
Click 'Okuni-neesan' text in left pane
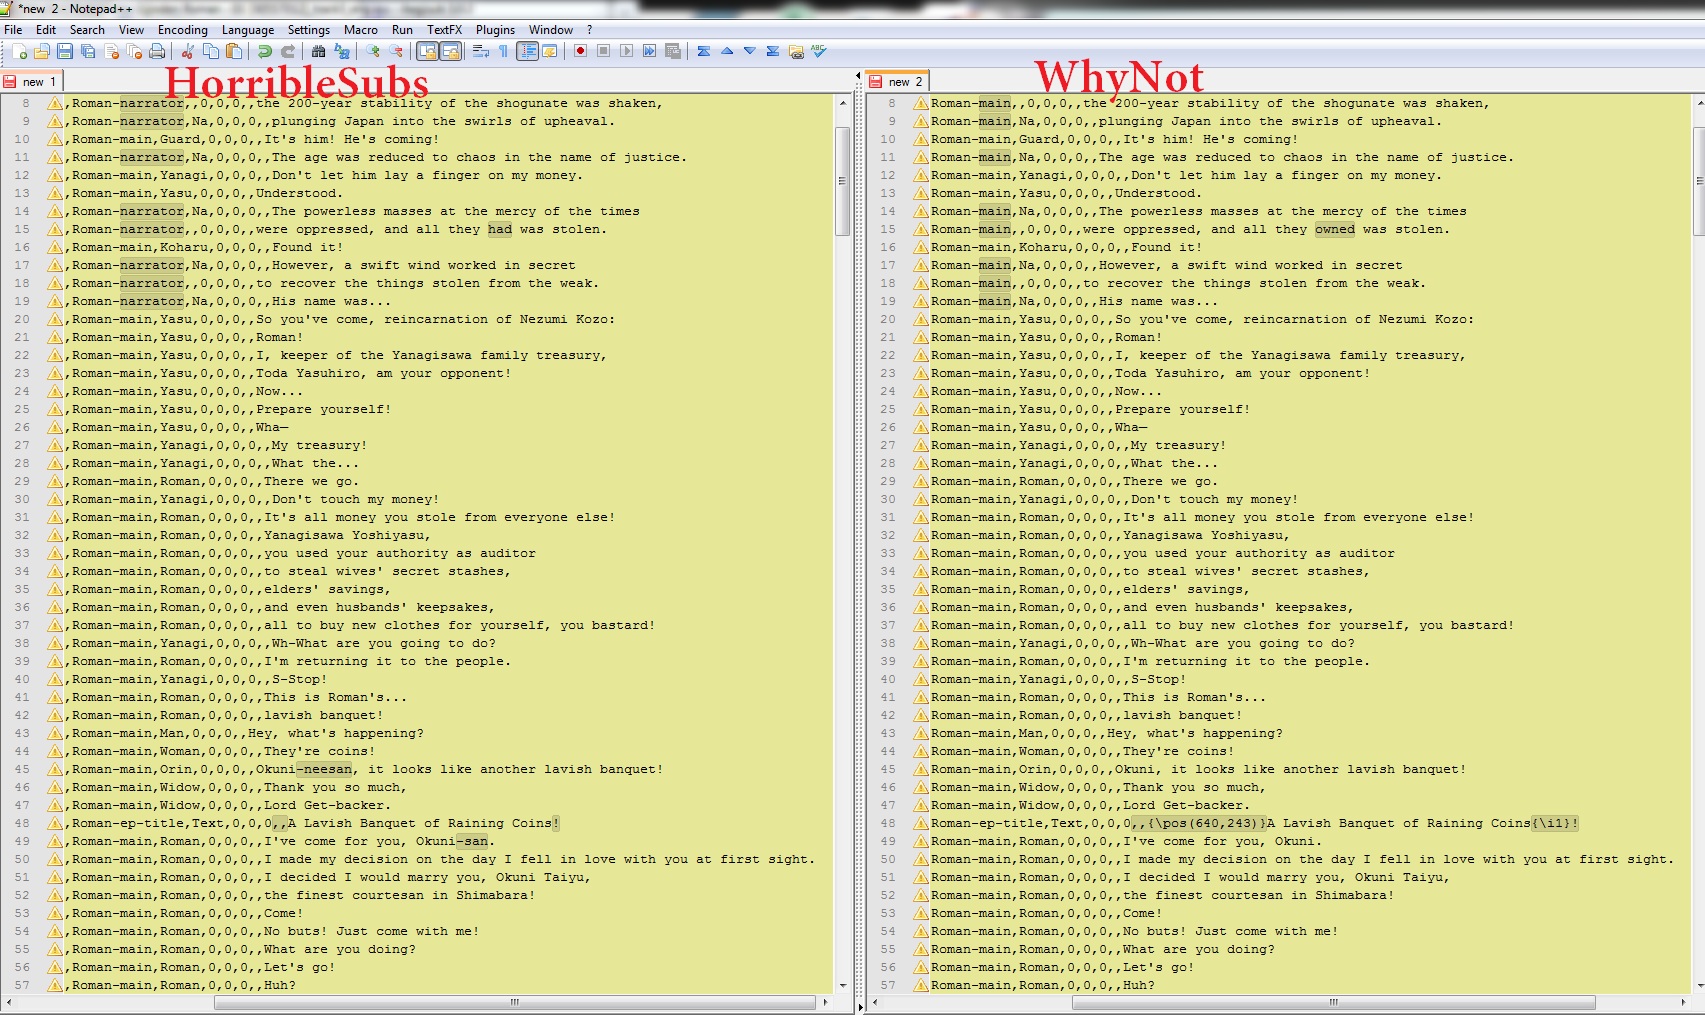point(304,770)
